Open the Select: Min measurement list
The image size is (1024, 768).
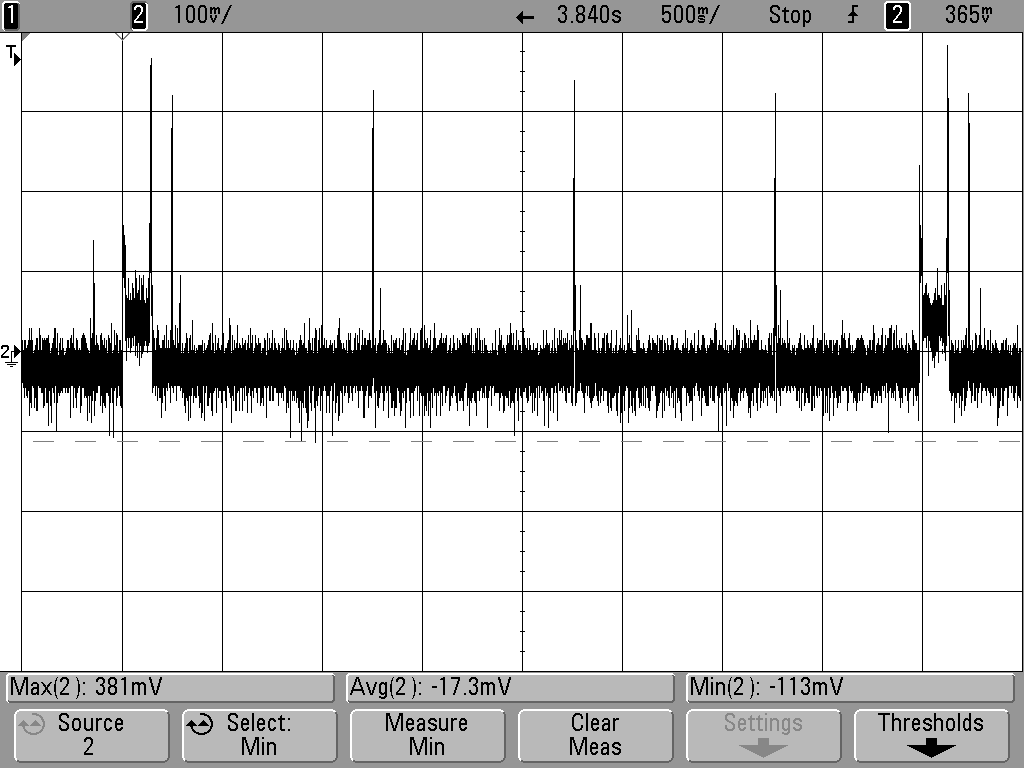point(259,735)
